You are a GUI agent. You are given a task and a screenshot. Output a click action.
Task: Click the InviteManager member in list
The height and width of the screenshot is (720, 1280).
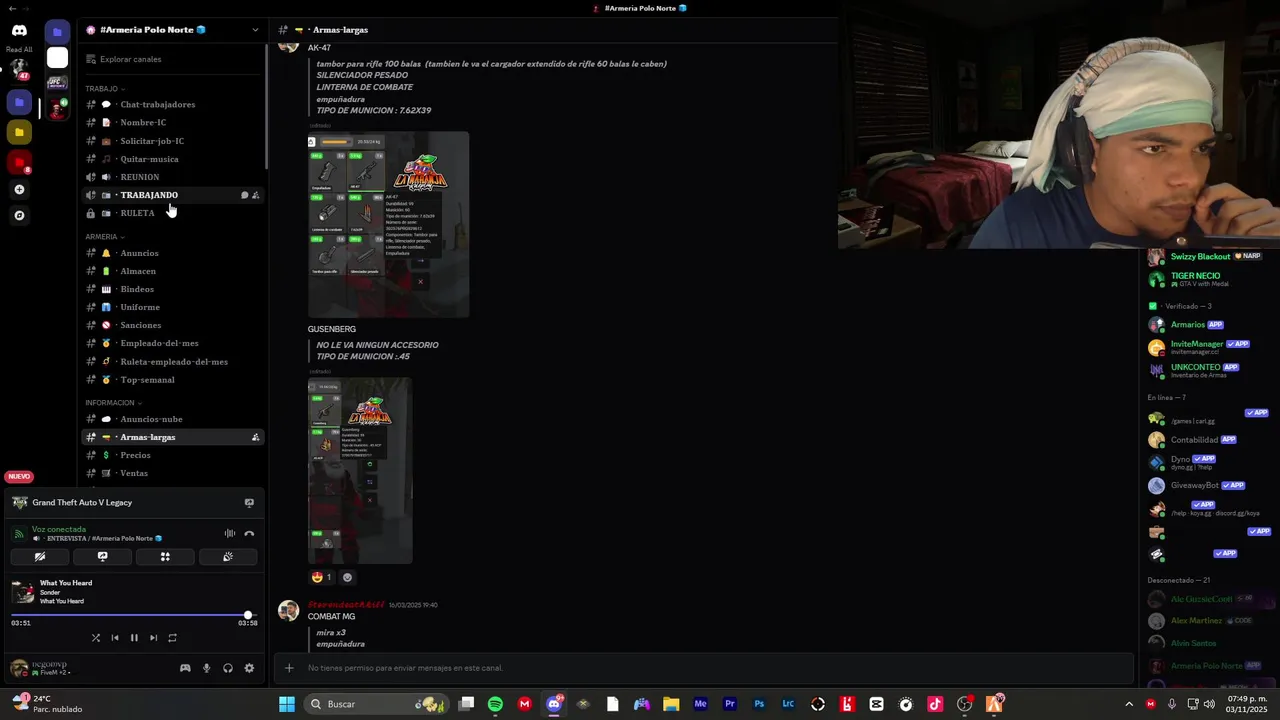coord(1208,347)
